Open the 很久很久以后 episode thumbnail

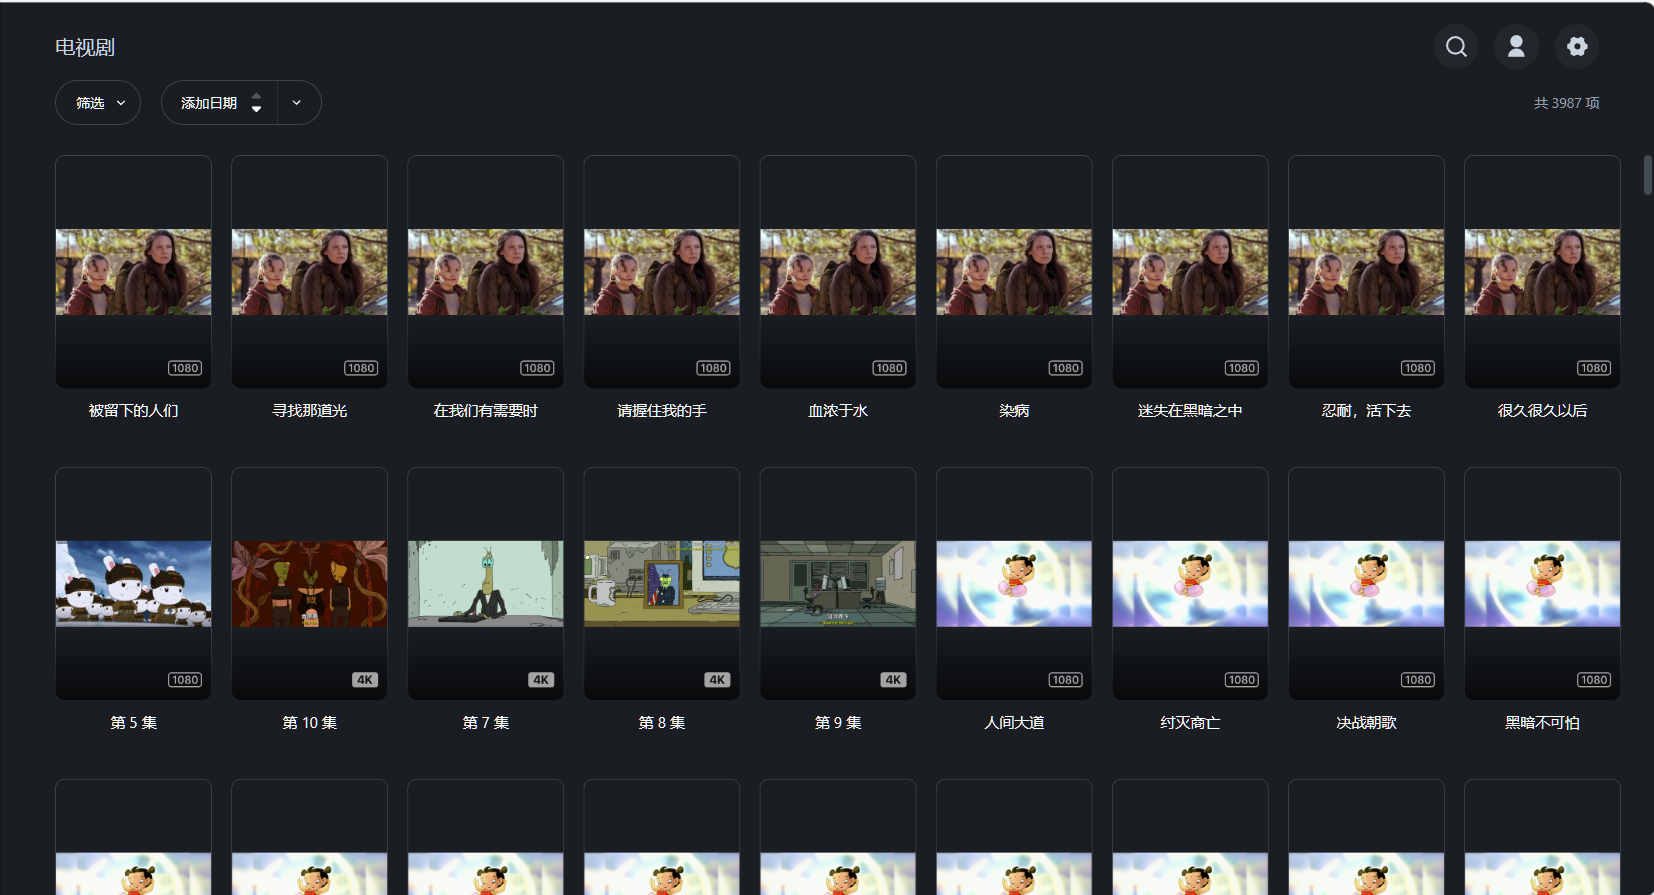[1542, 272]
